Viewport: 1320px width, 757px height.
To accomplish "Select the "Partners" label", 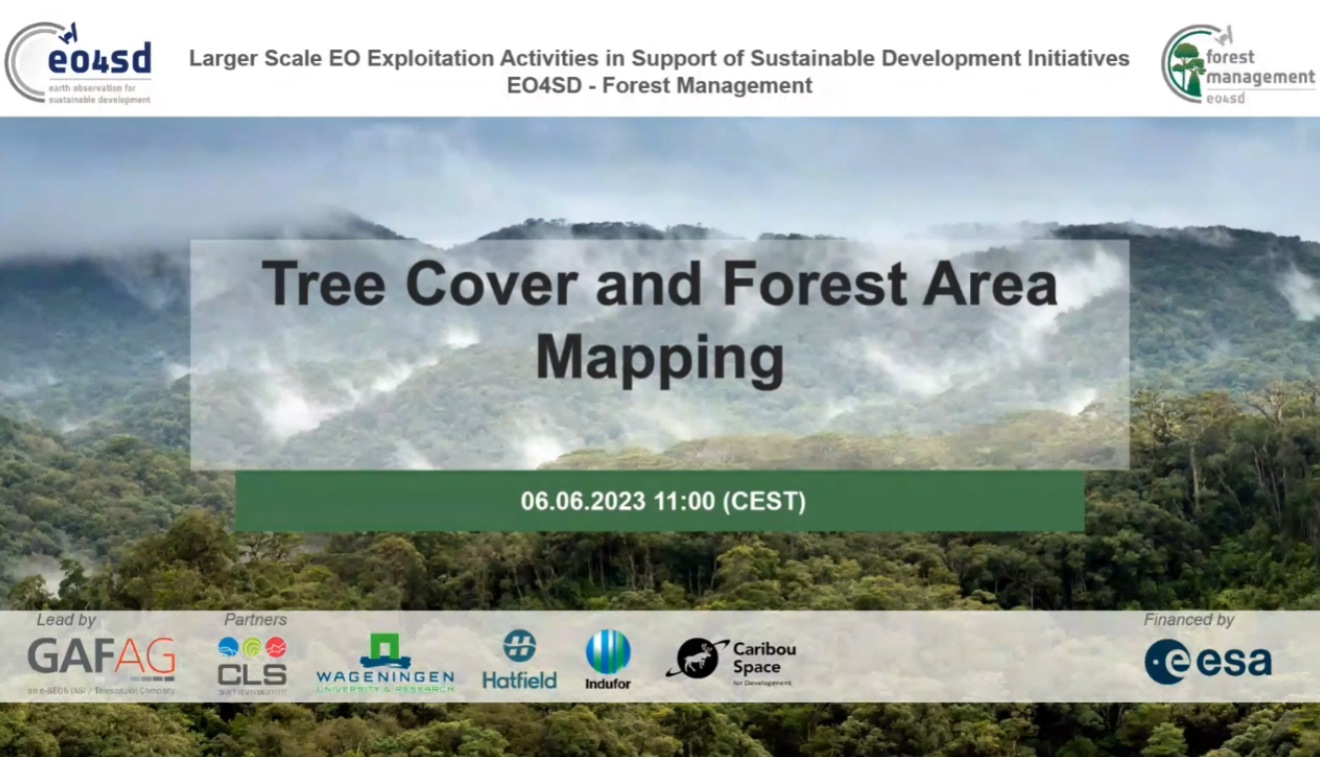I will click(255, 620).
